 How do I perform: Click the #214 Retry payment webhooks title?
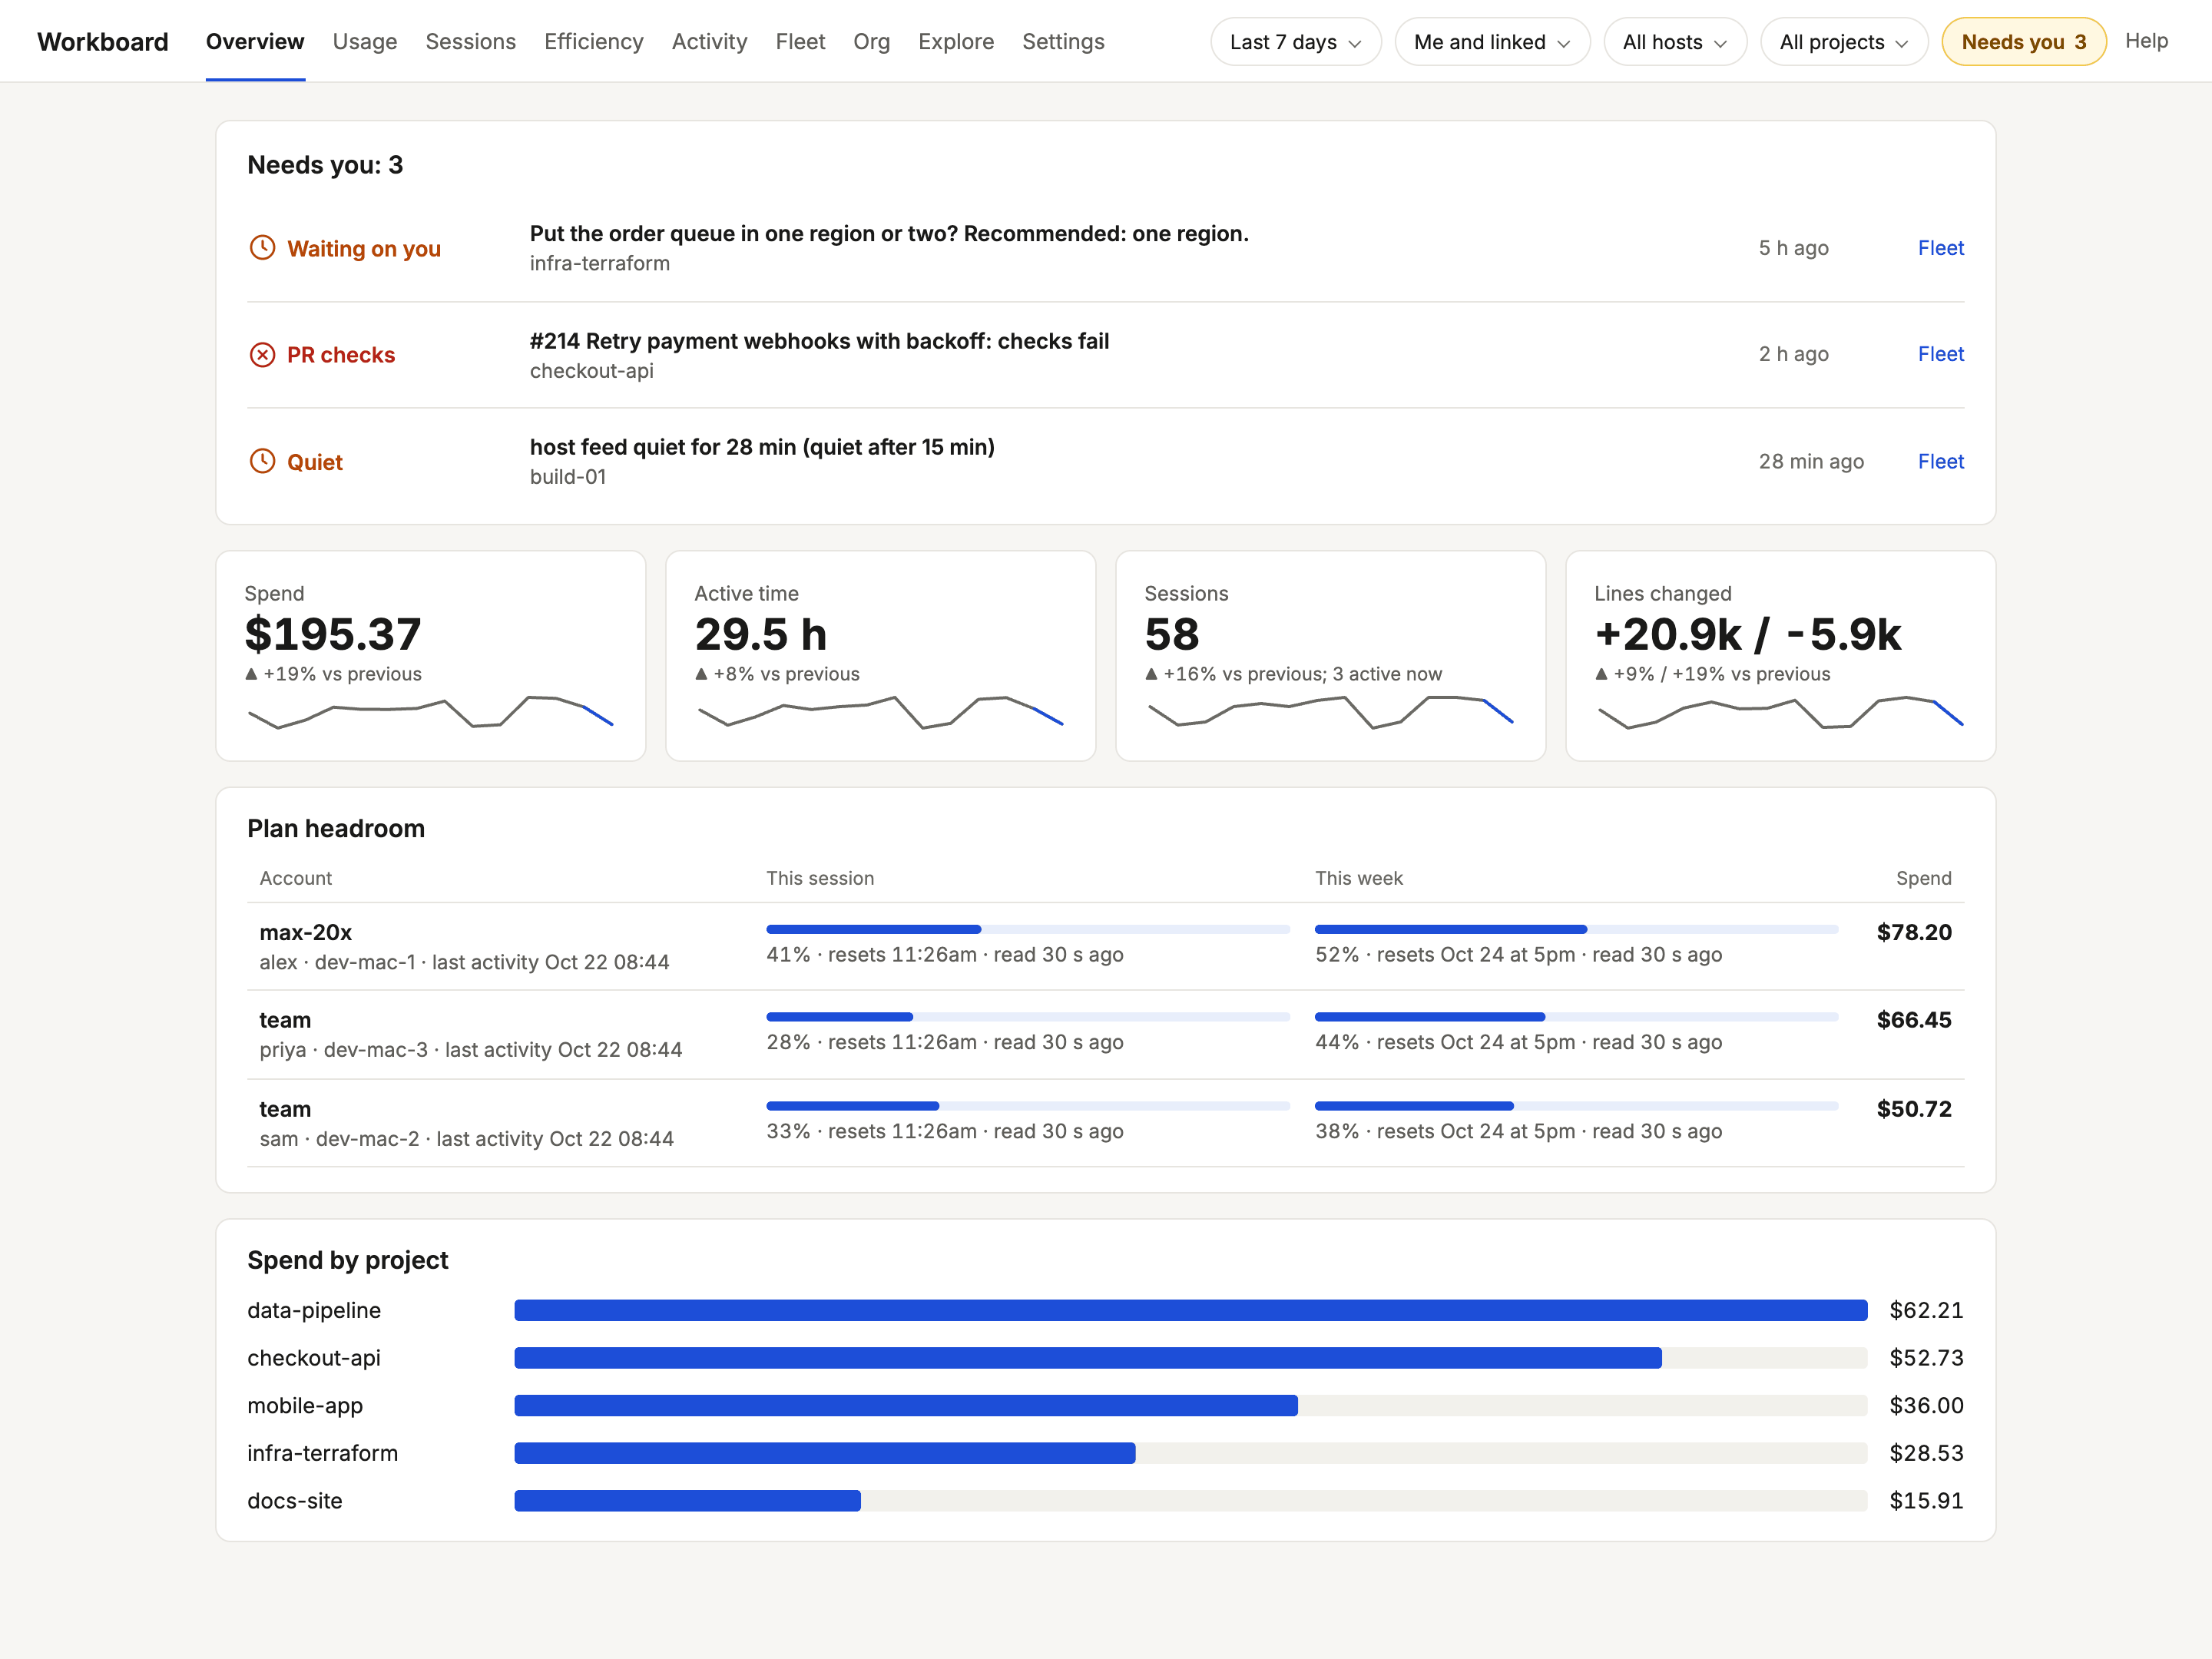(x=819, y=341)
